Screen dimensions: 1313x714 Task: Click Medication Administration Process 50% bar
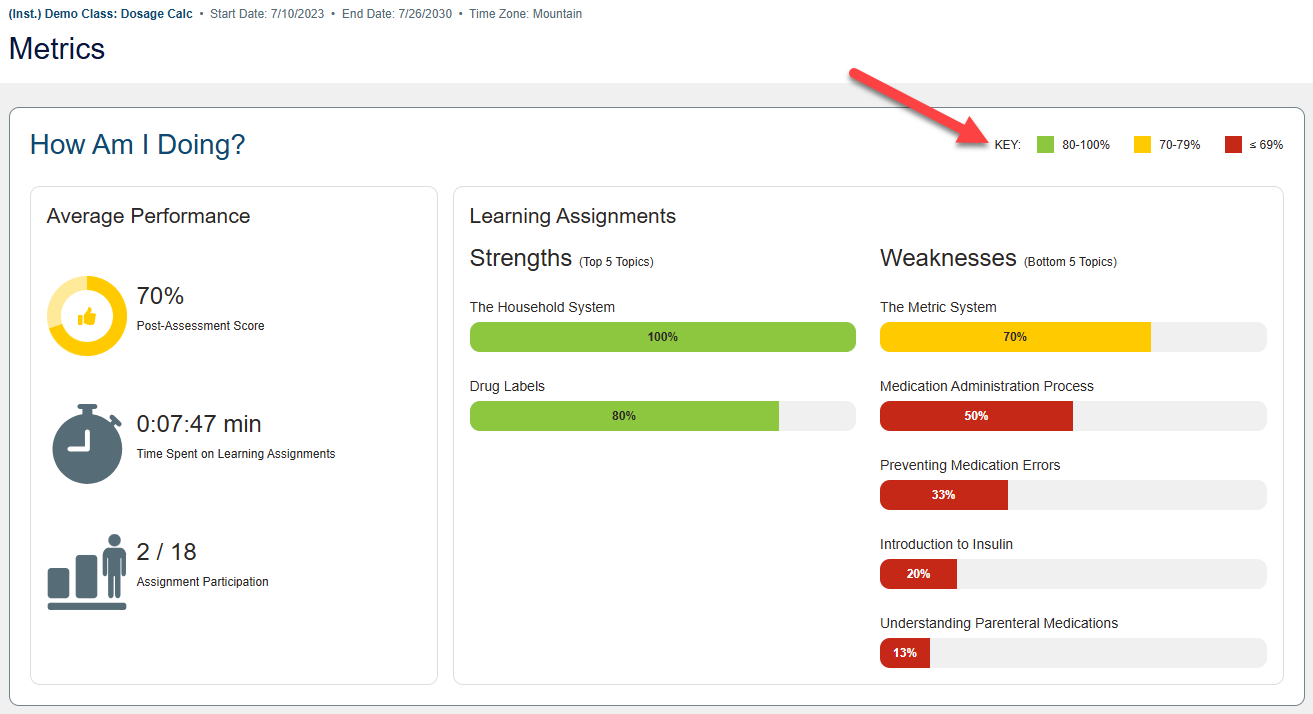pyautogui.click(x=976, y=416)
